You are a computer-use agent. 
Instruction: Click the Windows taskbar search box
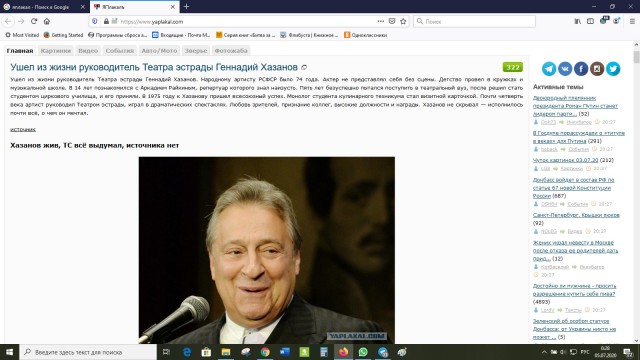pos(88,352)
